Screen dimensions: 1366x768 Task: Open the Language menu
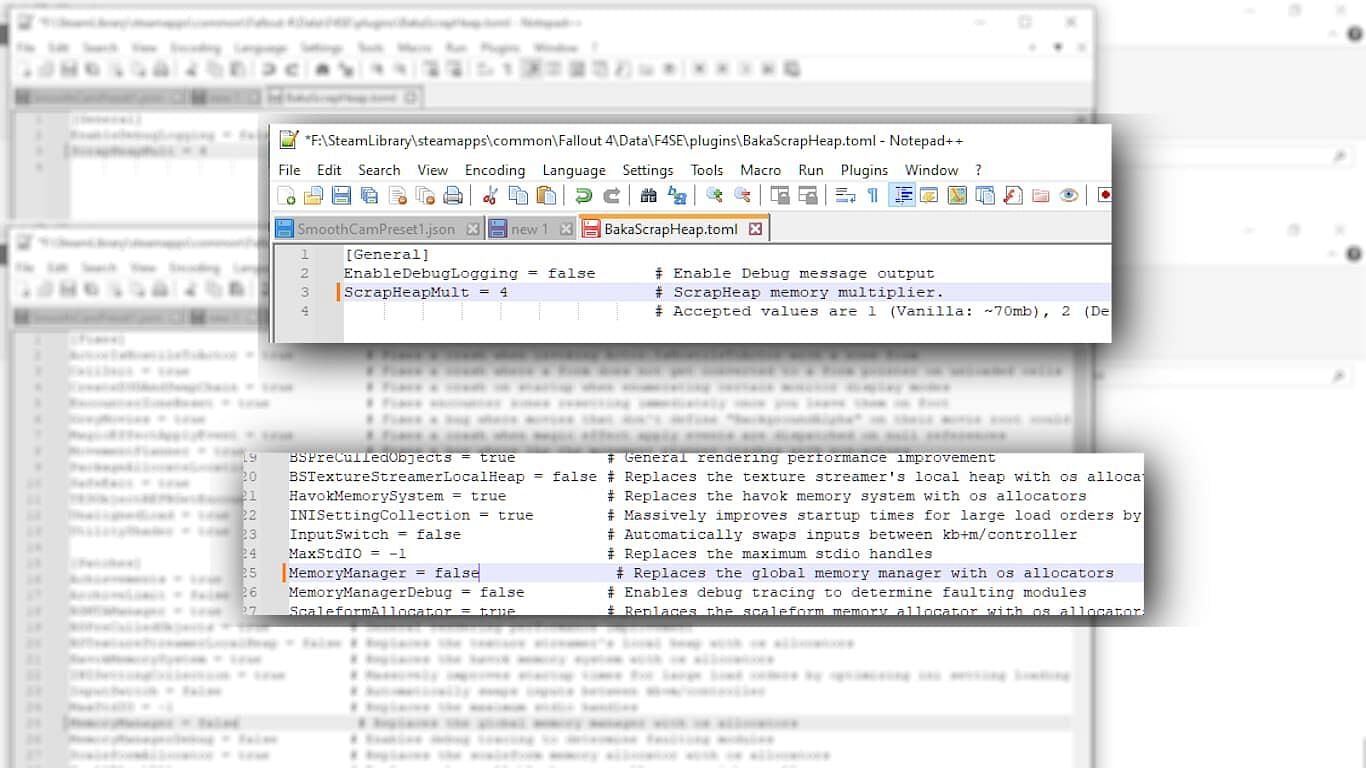[x=574, y=170]
